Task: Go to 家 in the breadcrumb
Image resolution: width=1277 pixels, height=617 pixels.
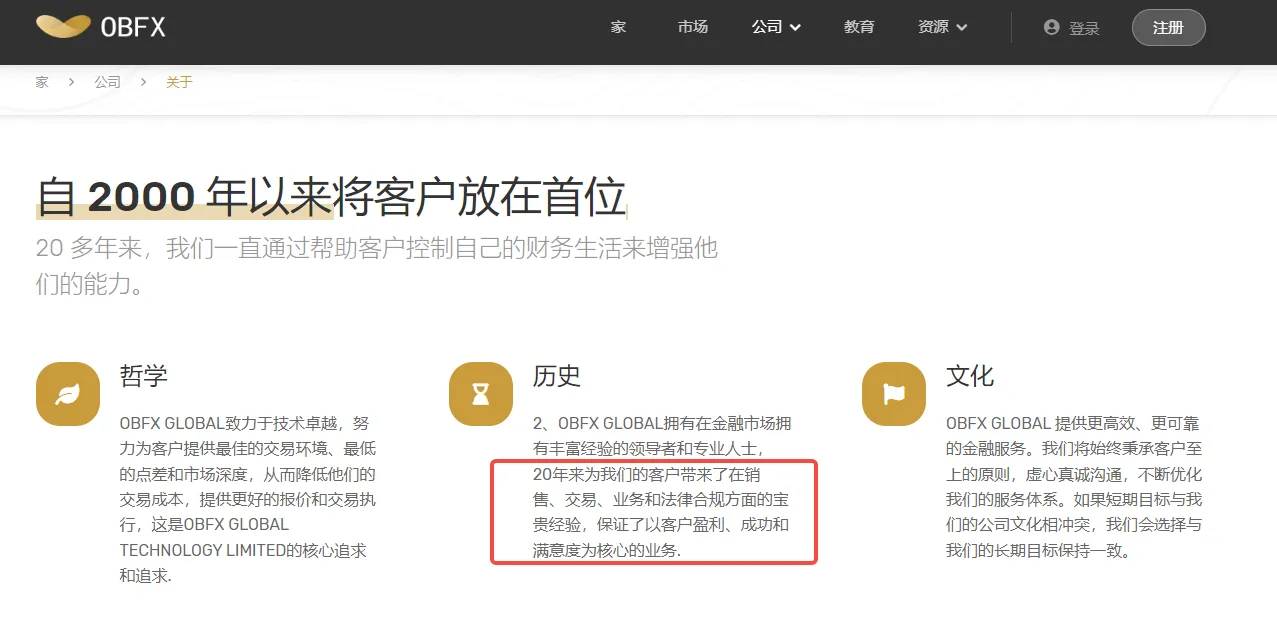Action: 42,82
